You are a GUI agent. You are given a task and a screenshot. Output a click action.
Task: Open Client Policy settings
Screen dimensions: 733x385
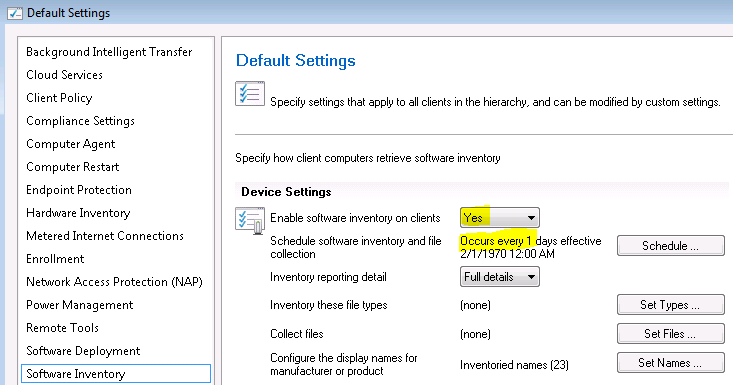[59, 98]
